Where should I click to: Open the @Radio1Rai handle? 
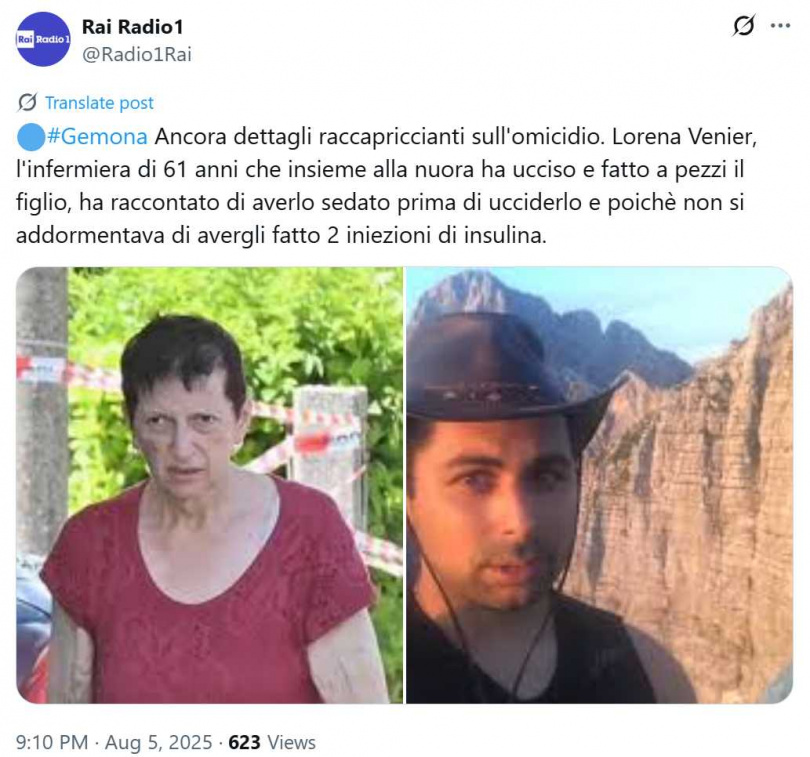(x=137, y=54)
